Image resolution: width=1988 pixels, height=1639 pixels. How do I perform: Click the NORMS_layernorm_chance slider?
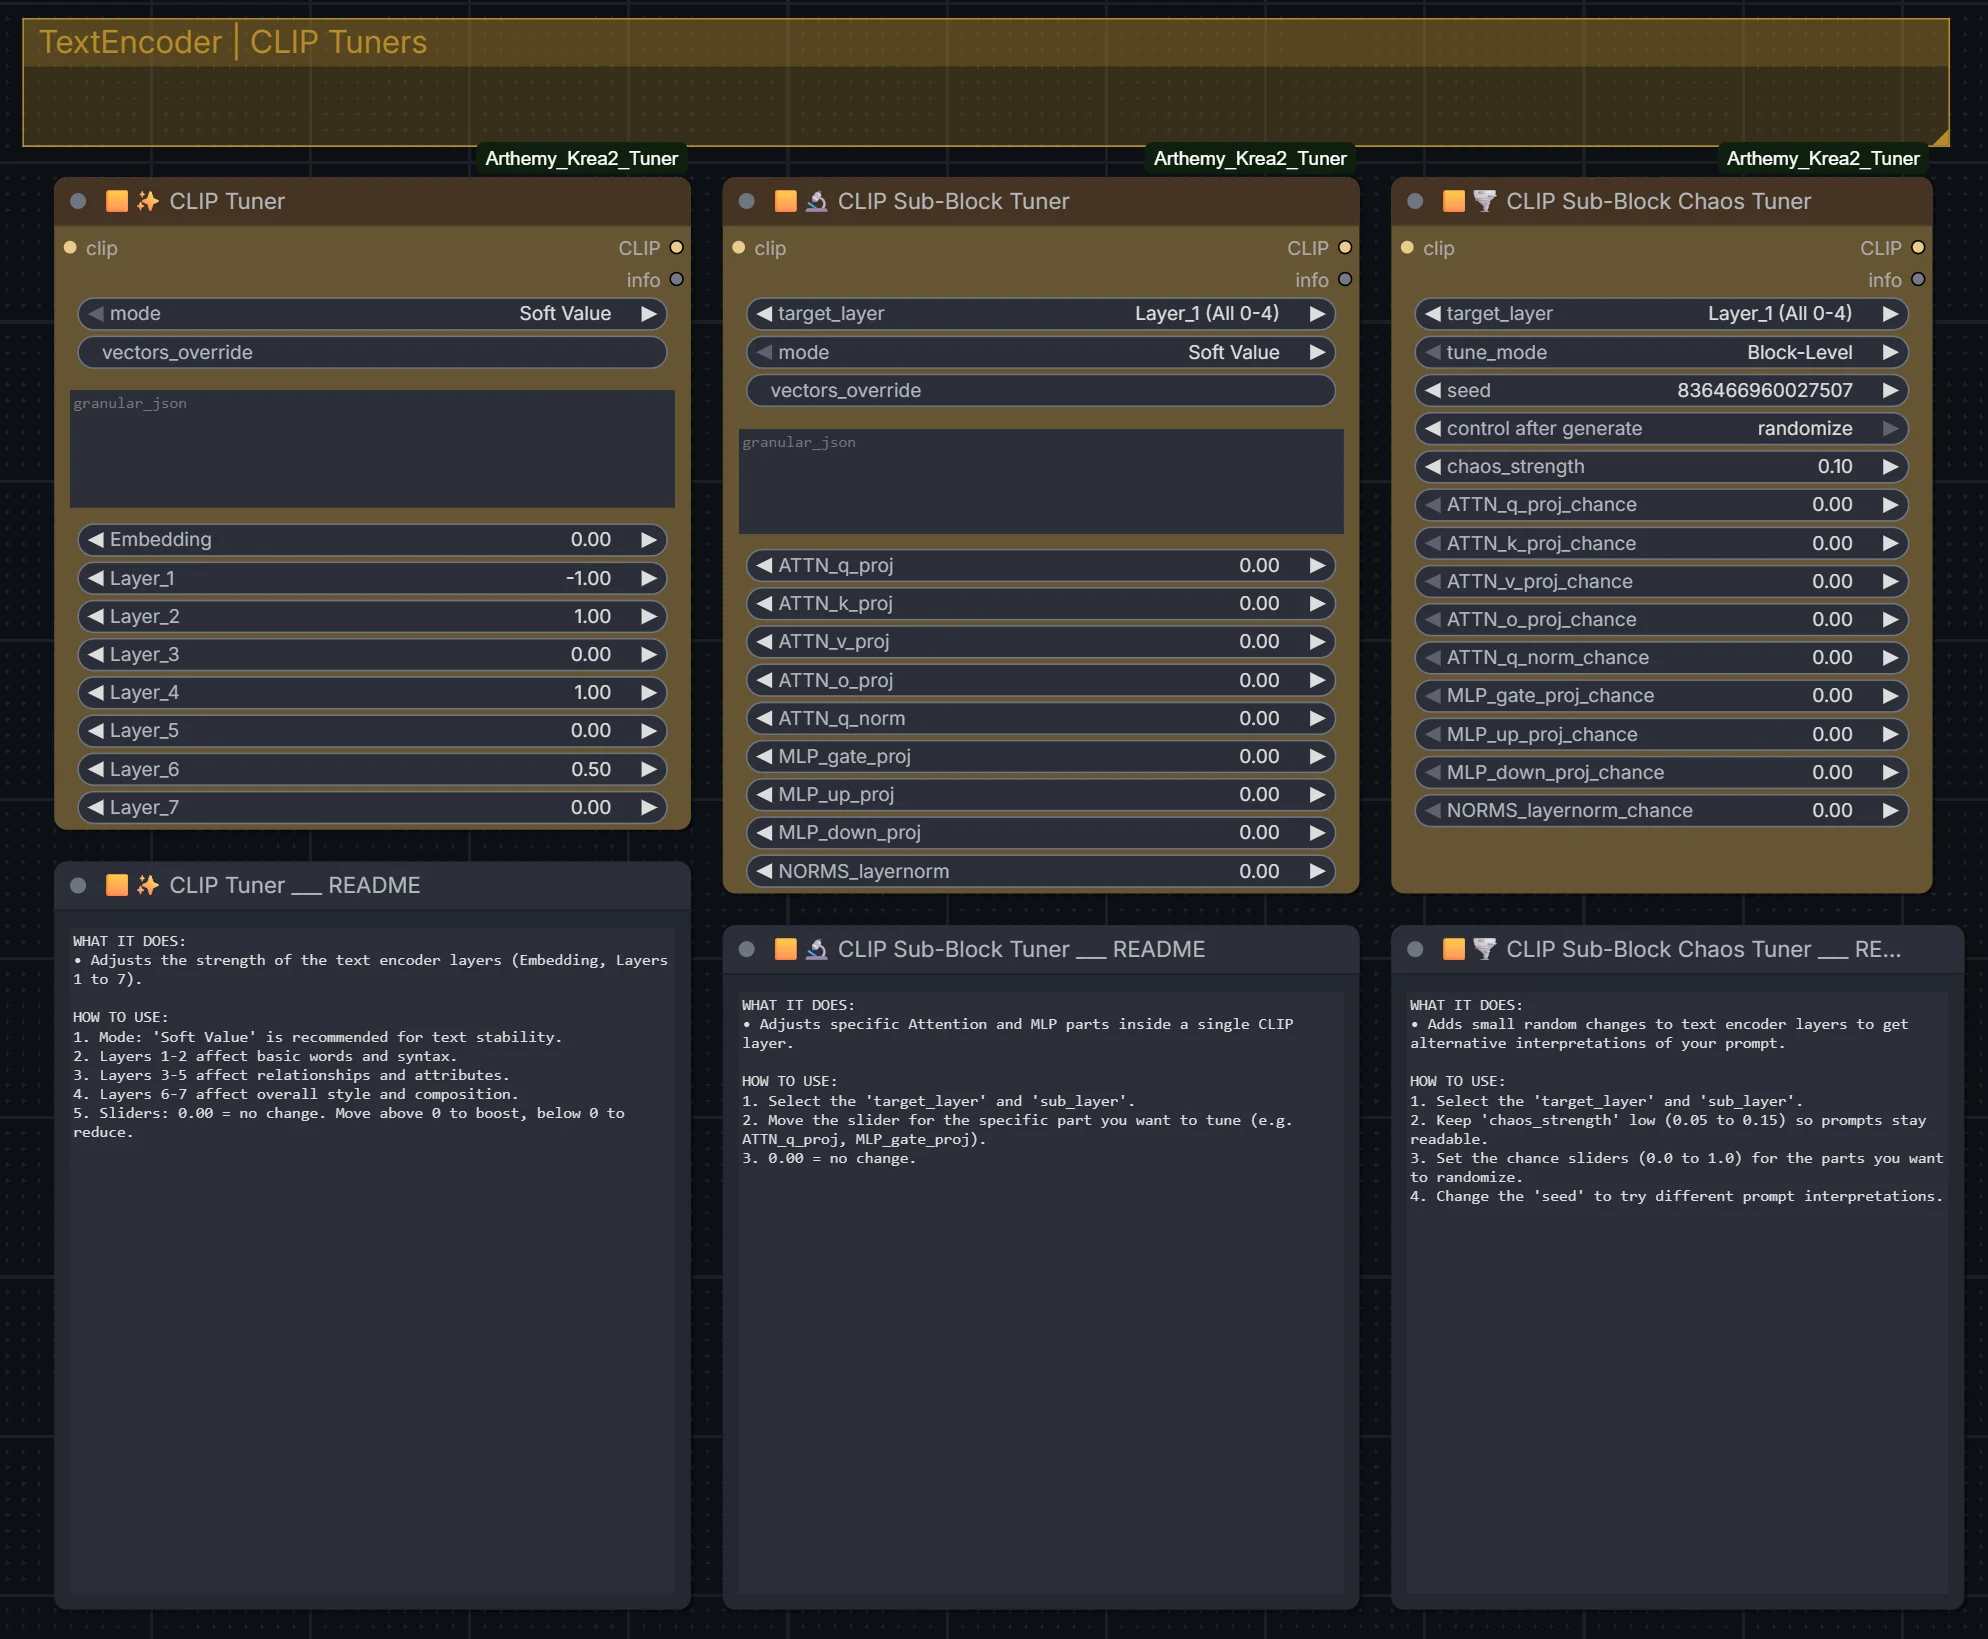1661,810
